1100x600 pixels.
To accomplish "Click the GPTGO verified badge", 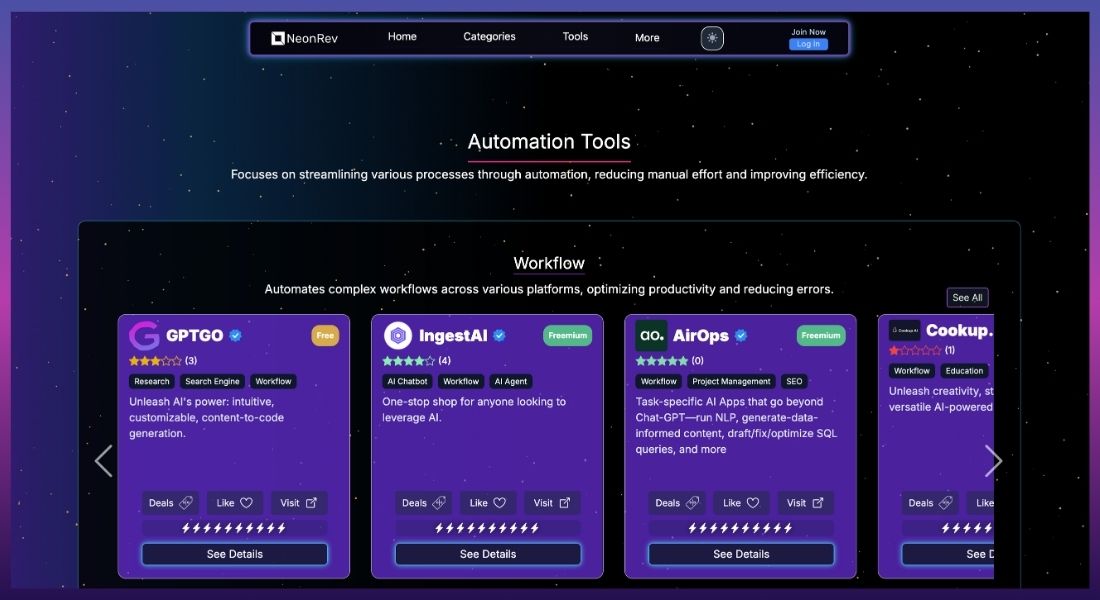I will pos(236,335).
